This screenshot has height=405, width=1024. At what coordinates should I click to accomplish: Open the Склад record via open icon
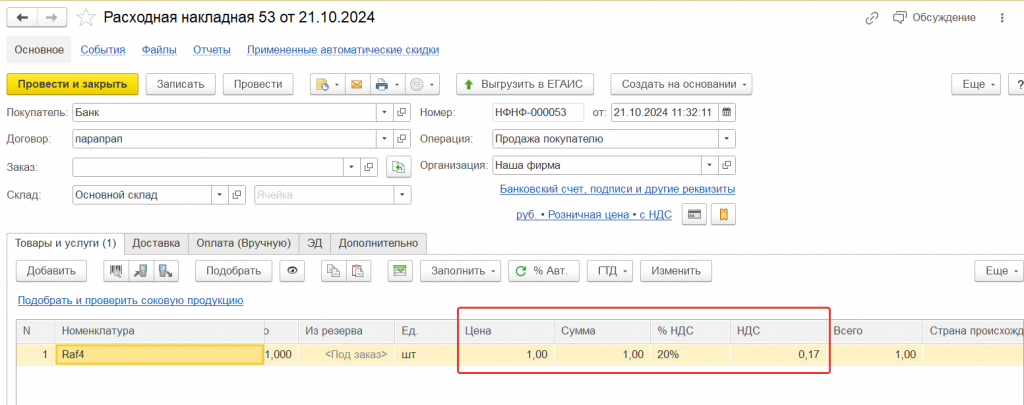[x=237, y=195]
